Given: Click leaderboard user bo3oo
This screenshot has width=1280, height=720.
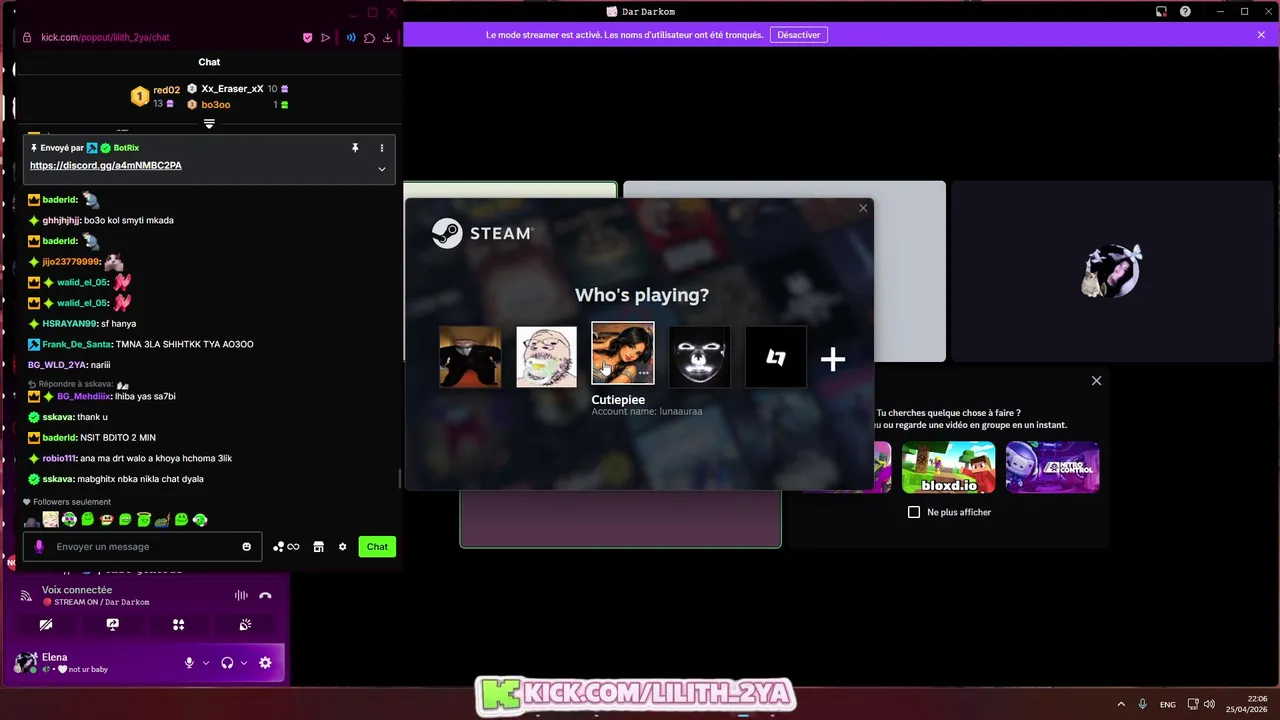Looking at the screenshot, I should click(216, 105).
